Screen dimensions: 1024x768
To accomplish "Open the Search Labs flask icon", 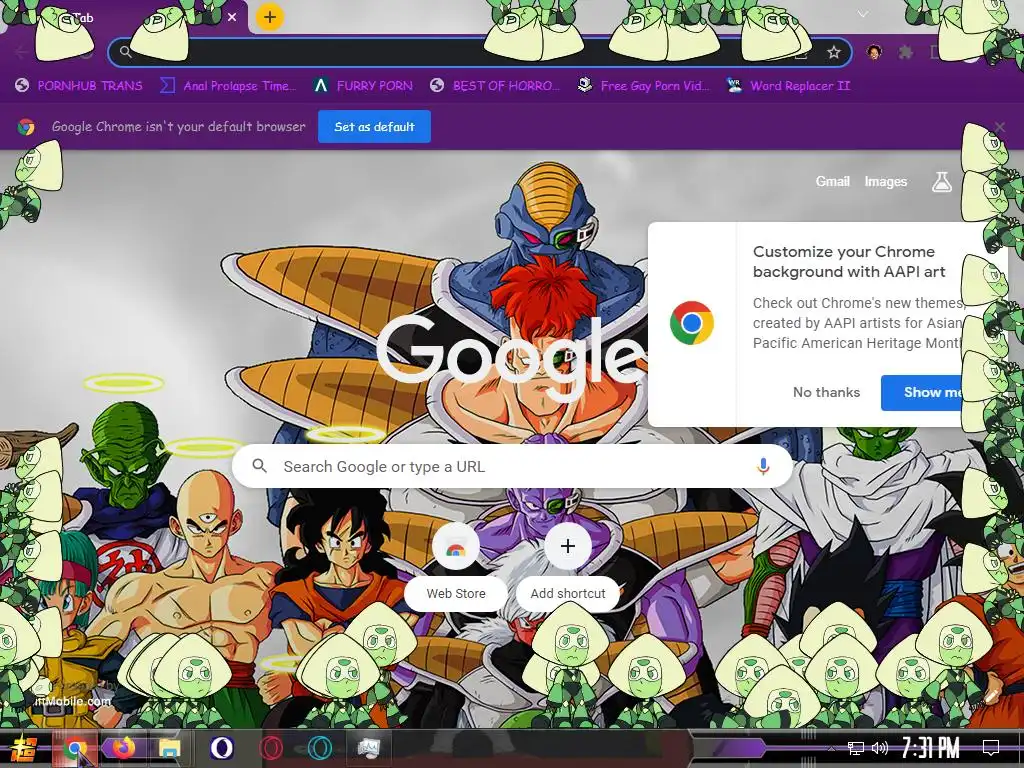I will click(x=941, y=182).
